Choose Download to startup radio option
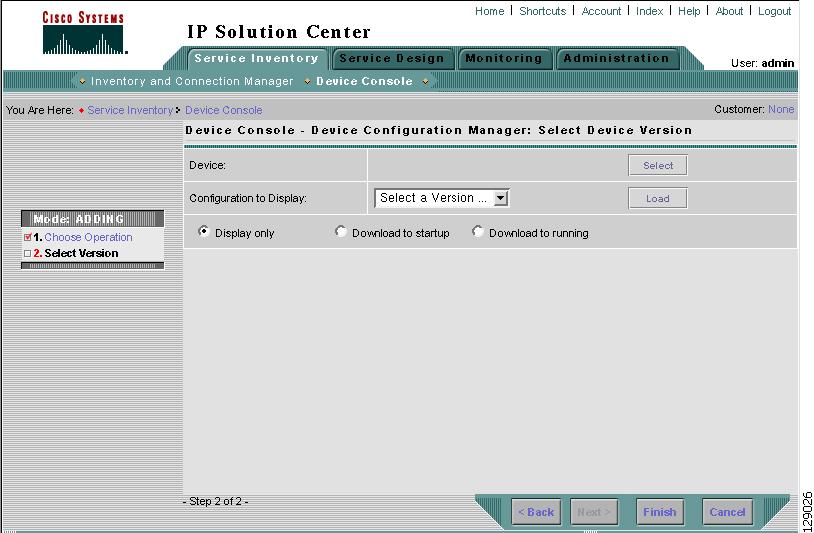This screenshot has height=533, width=814. point(341,231)
